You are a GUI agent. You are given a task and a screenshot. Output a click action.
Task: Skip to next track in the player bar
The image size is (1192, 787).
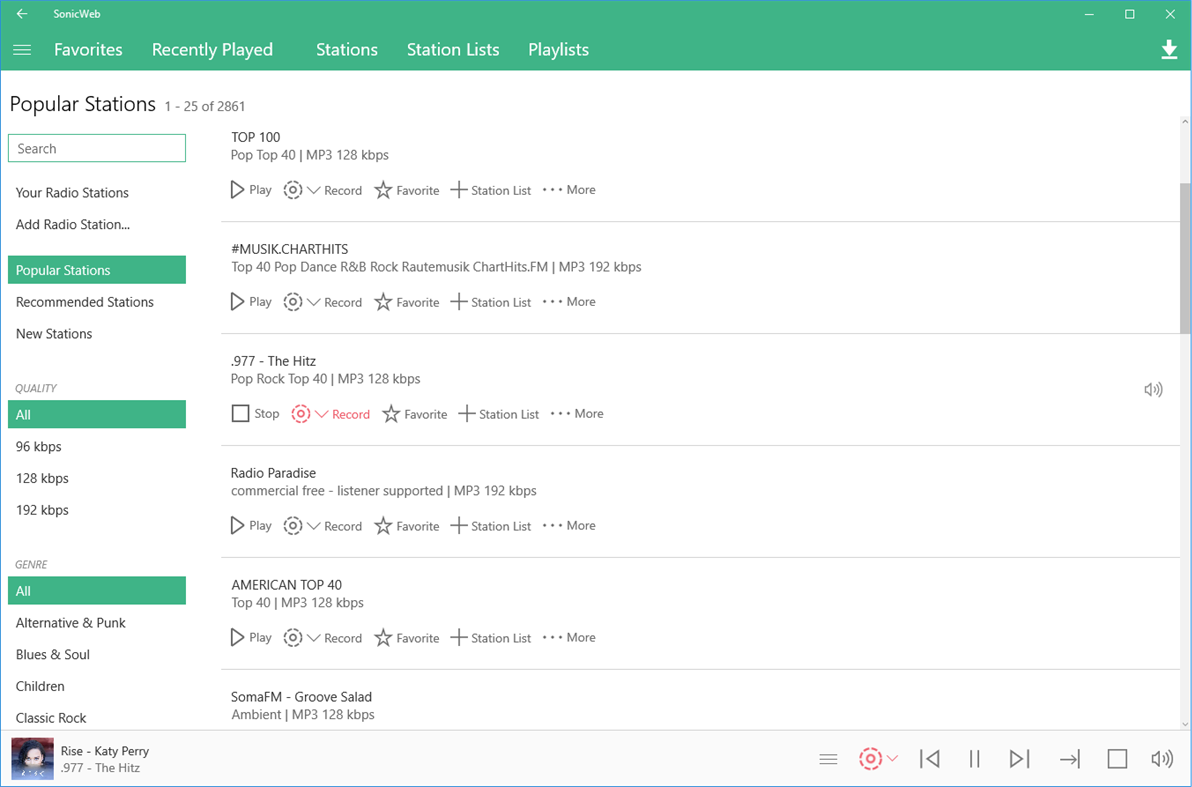coord(1019,758)
